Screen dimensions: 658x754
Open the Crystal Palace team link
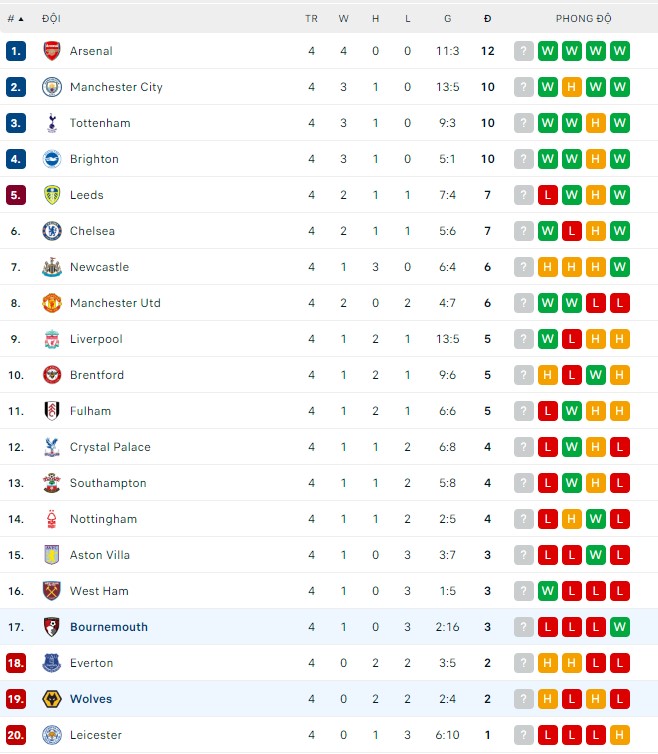pyautogui.click(x=110, y=447)
